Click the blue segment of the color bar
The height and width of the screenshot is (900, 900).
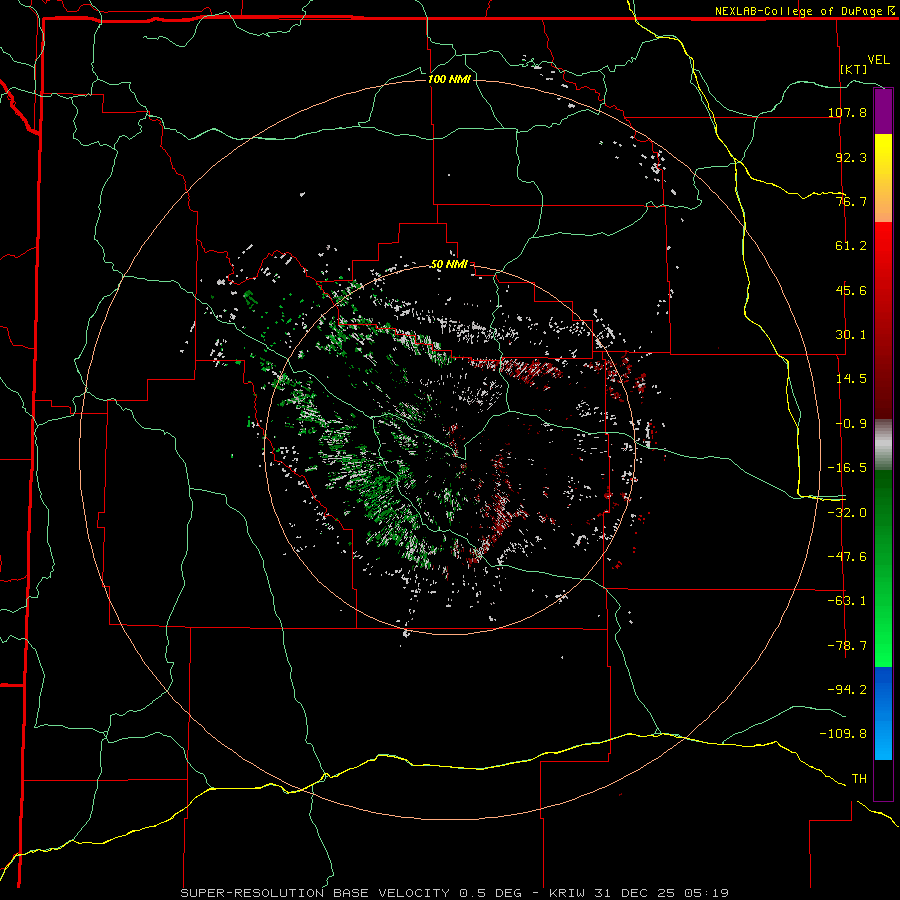click(883, 713)
